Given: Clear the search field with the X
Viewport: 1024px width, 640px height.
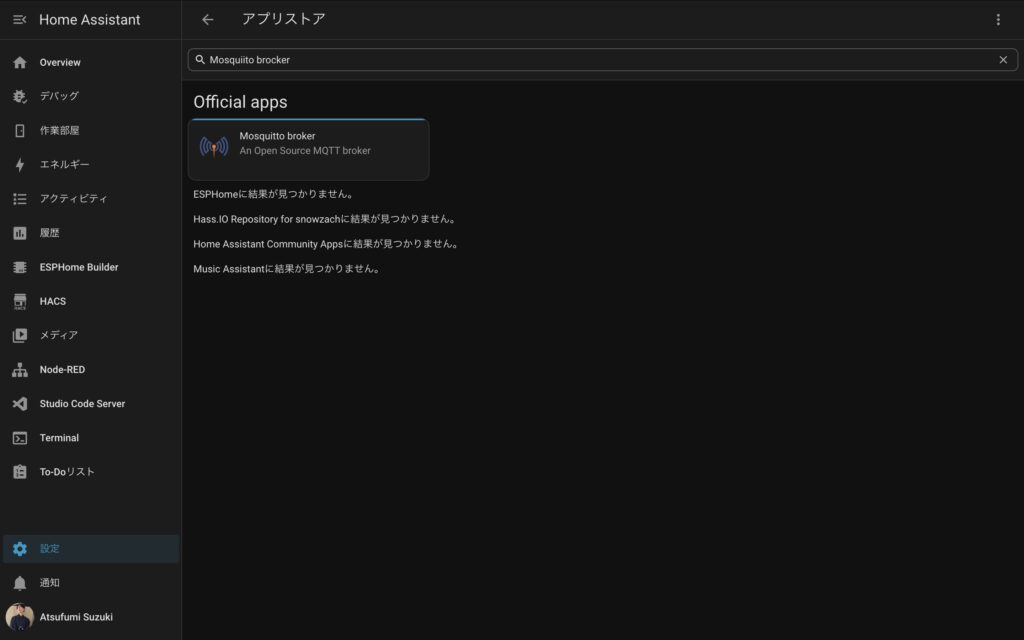Looking at the screenshot, I should [1003, 60].
